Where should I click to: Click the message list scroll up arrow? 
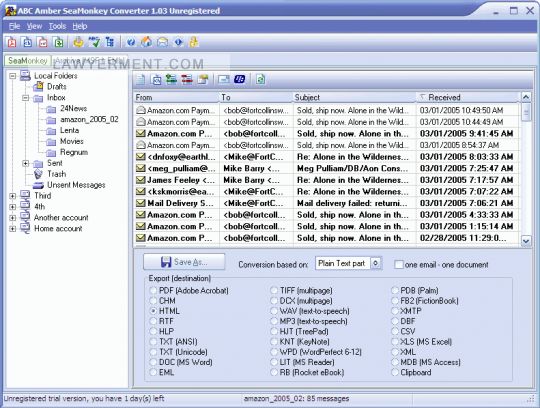(x=526, y=97)
